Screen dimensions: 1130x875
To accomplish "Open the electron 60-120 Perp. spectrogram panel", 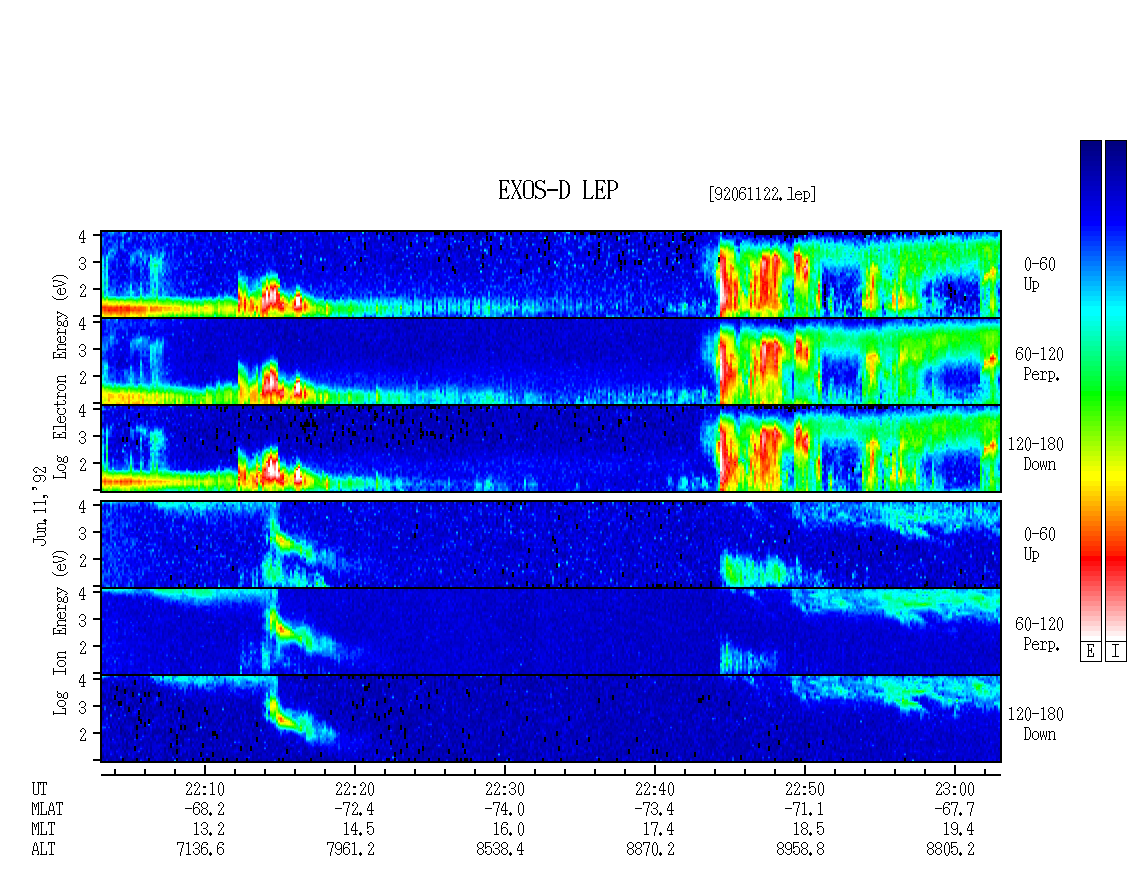I will click(551, 361).
